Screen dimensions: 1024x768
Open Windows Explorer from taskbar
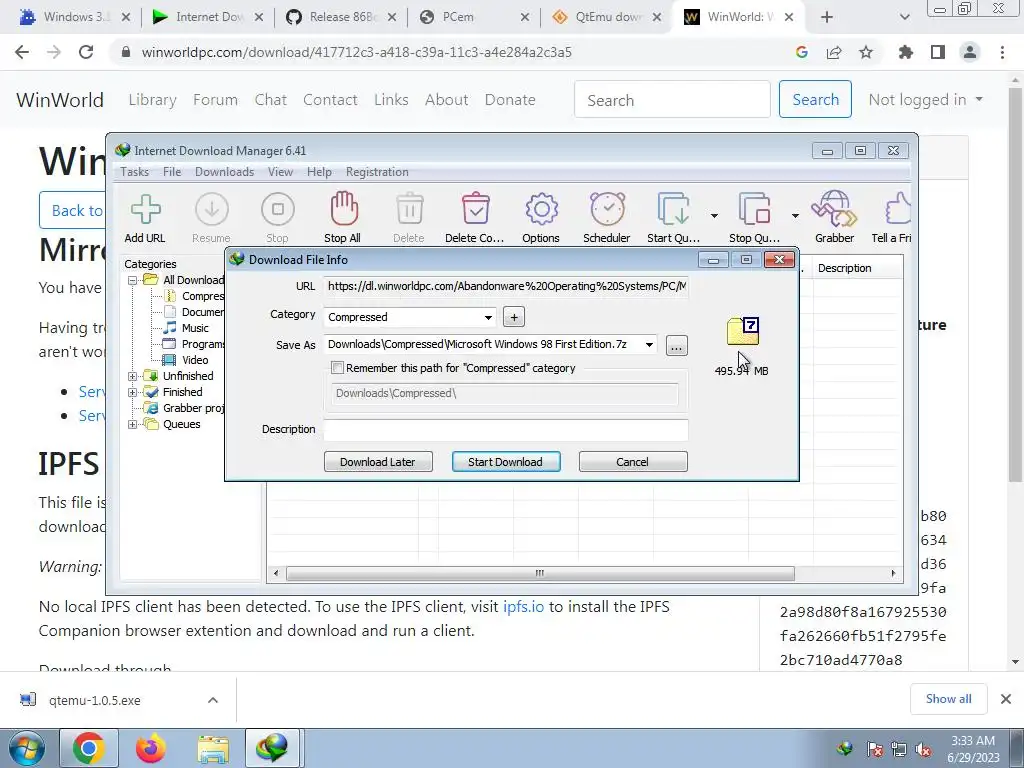(213, 748)
